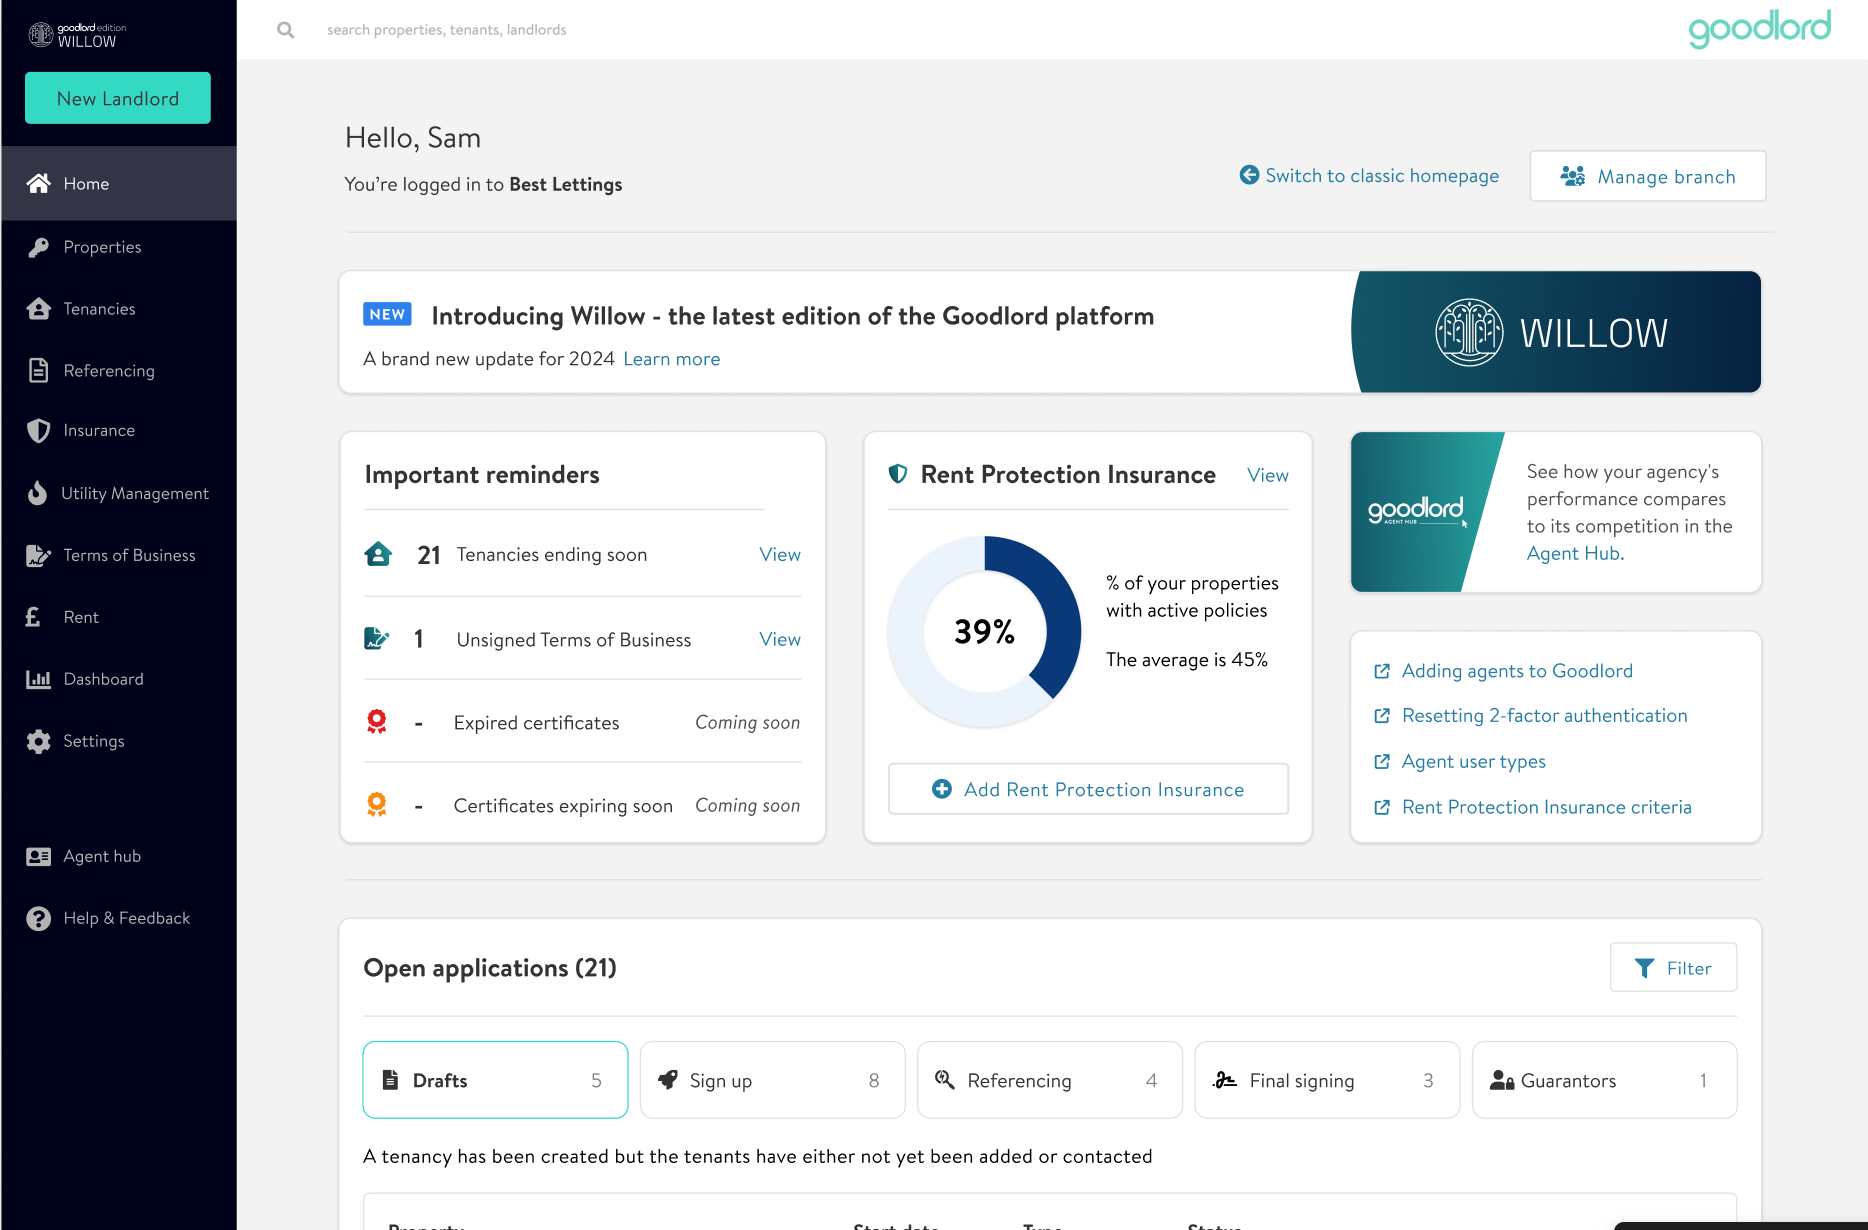The width and height of the screenshot is (1868, 1230).
Task: Click the New Landlord button
Action: 118,98
